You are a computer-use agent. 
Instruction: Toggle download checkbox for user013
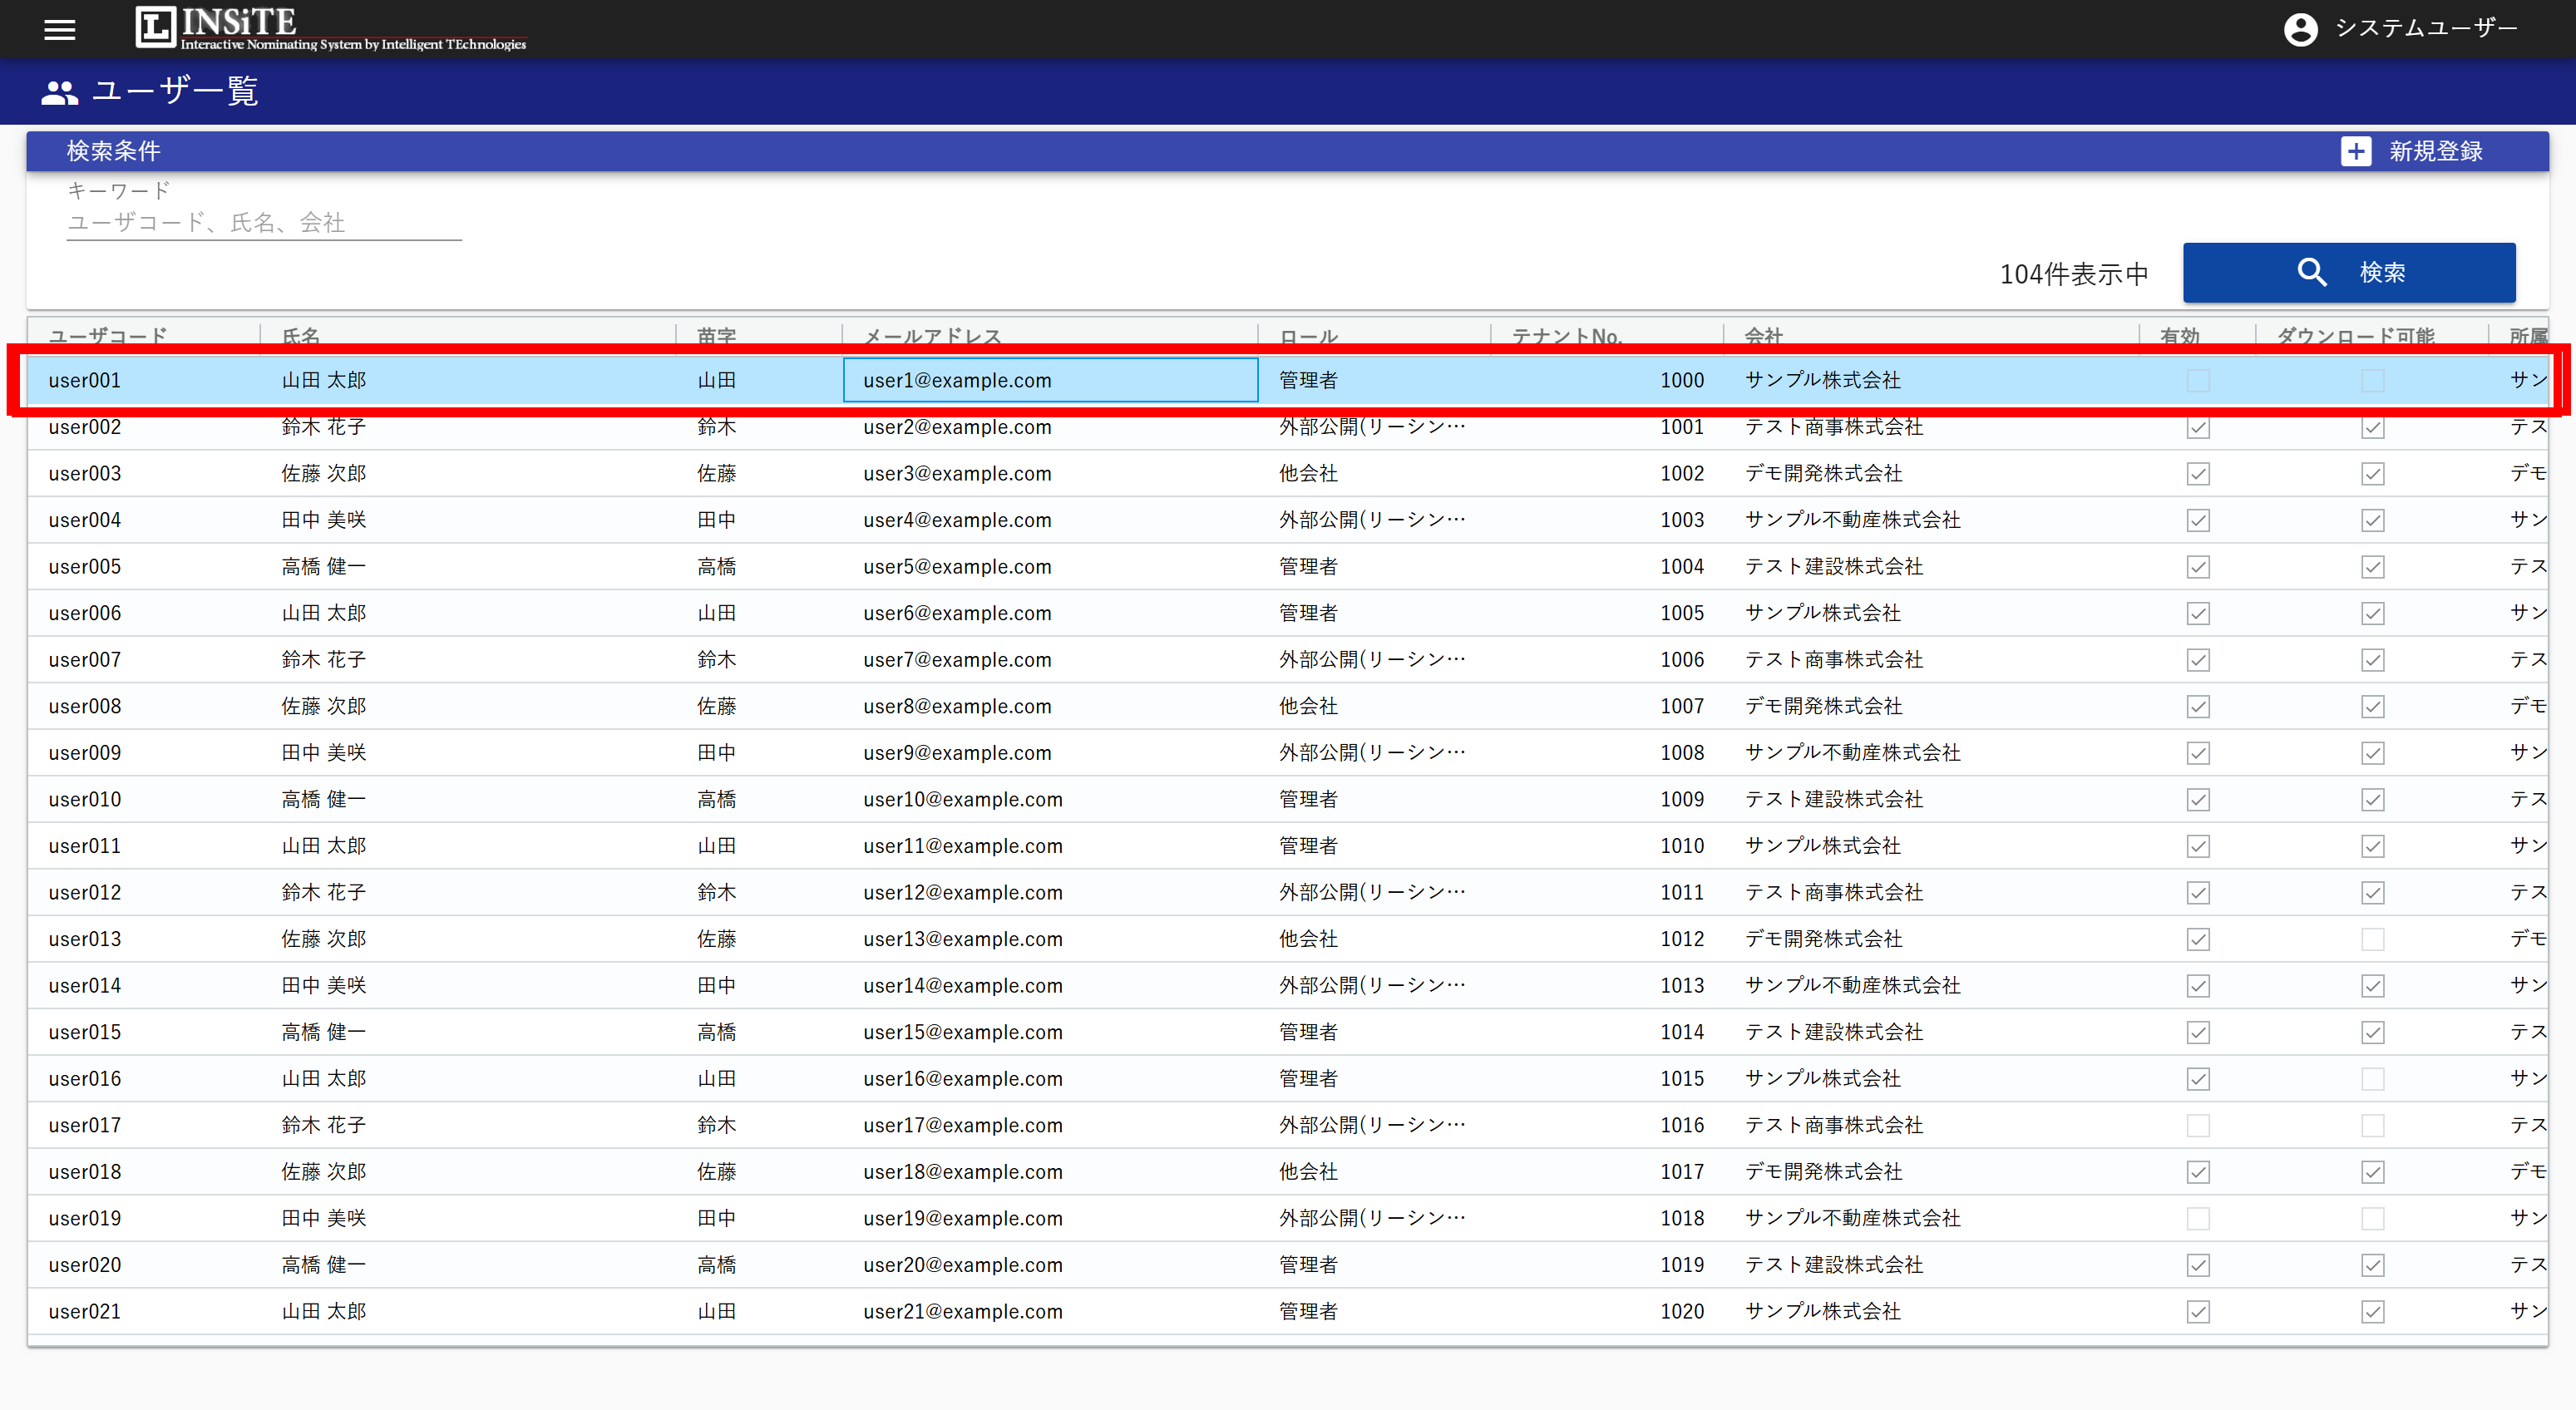(2372, 939)
